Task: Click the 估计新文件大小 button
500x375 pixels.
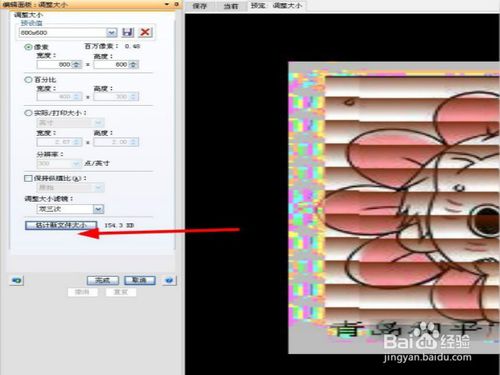Action: point(61,225)
